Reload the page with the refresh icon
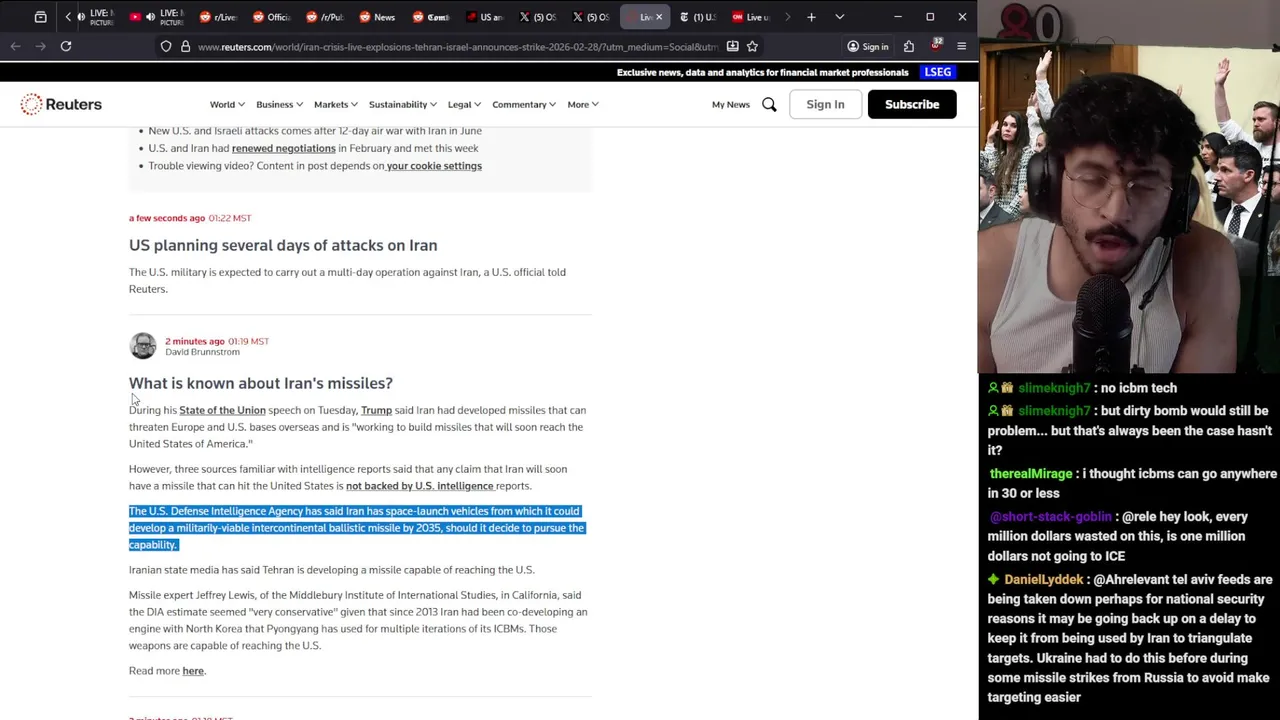 (66, 46)
